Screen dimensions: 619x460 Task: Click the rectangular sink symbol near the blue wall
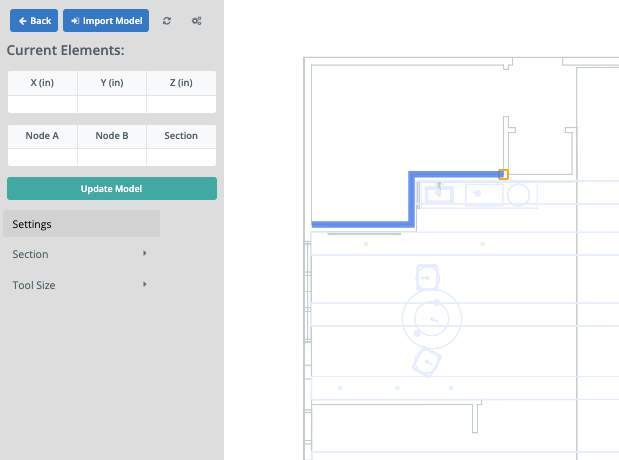pyautogui.click(x=440, y=194)
